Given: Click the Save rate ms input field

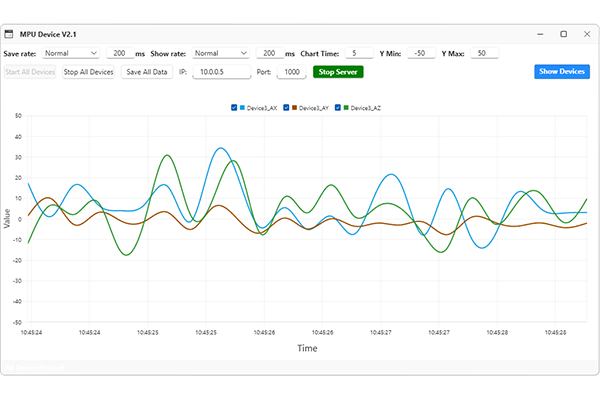Looking at the screenshot, I should coord(119,53).
